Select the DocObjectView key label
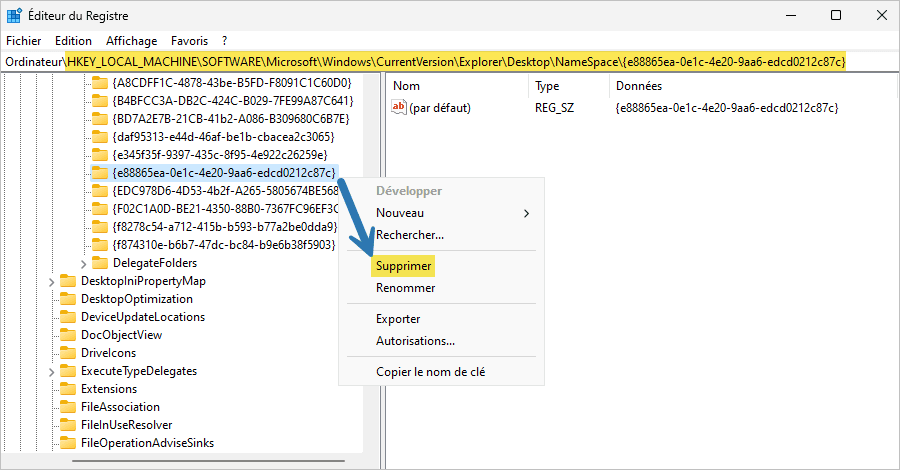The image size is (900, 470). [121, 335]
